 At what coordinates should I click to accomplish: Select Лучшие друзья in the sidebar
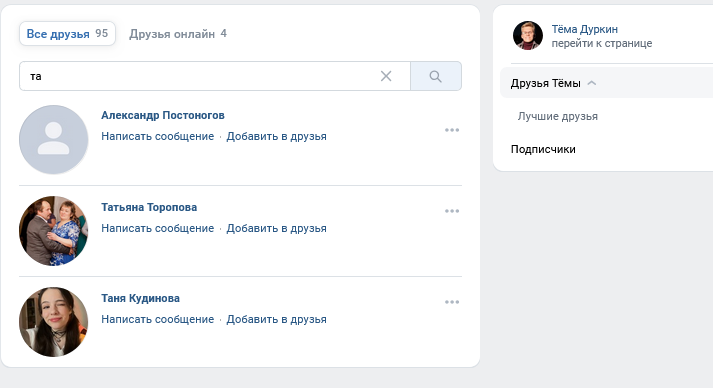[x=557, y=116]
